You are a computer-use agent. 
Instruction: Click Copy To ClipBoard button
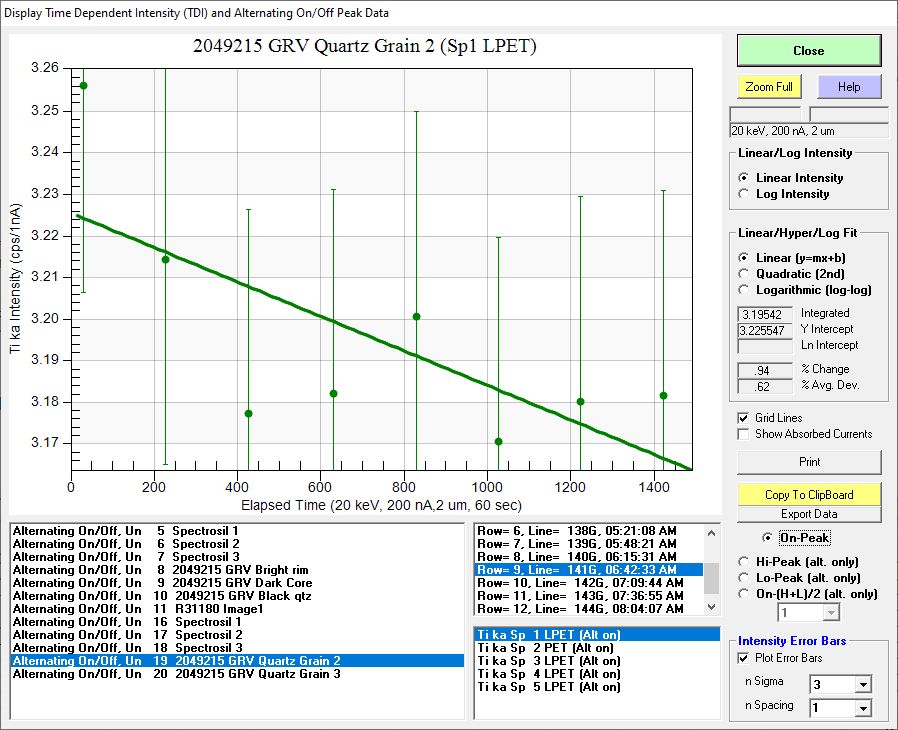tap(809, 495)
